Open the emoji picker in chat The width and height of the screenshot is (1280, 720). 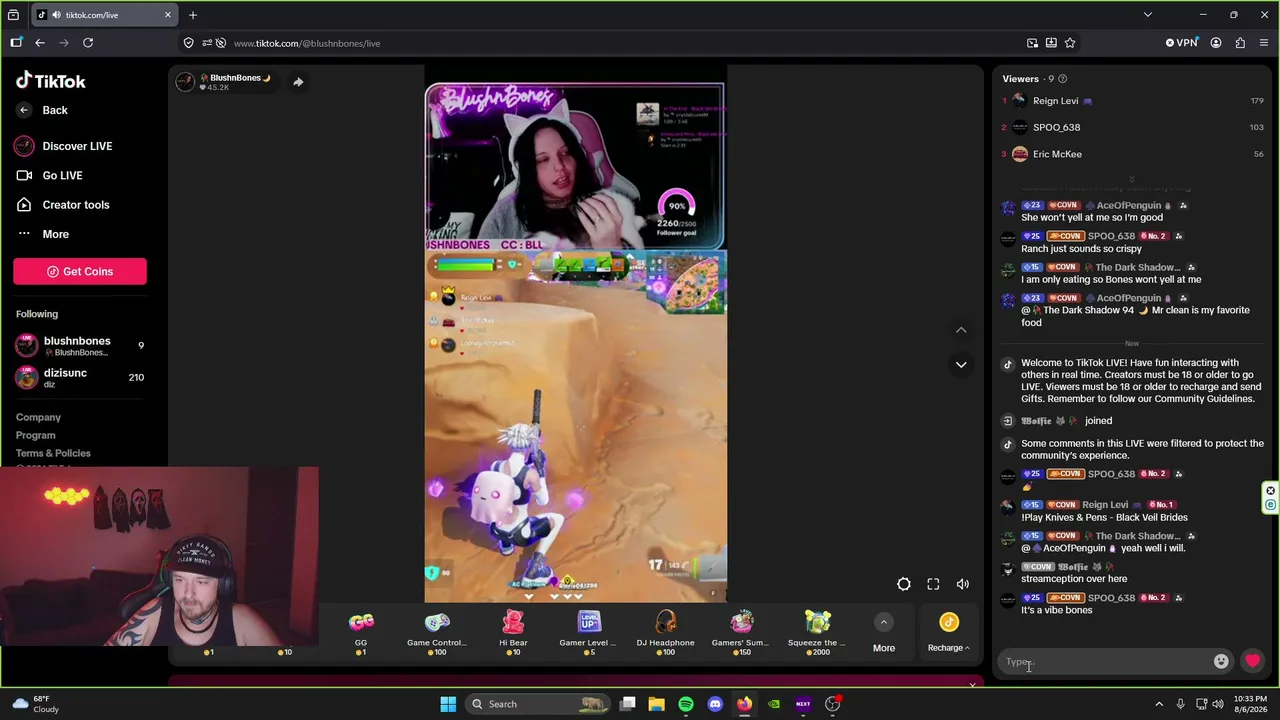[1221, 661]
